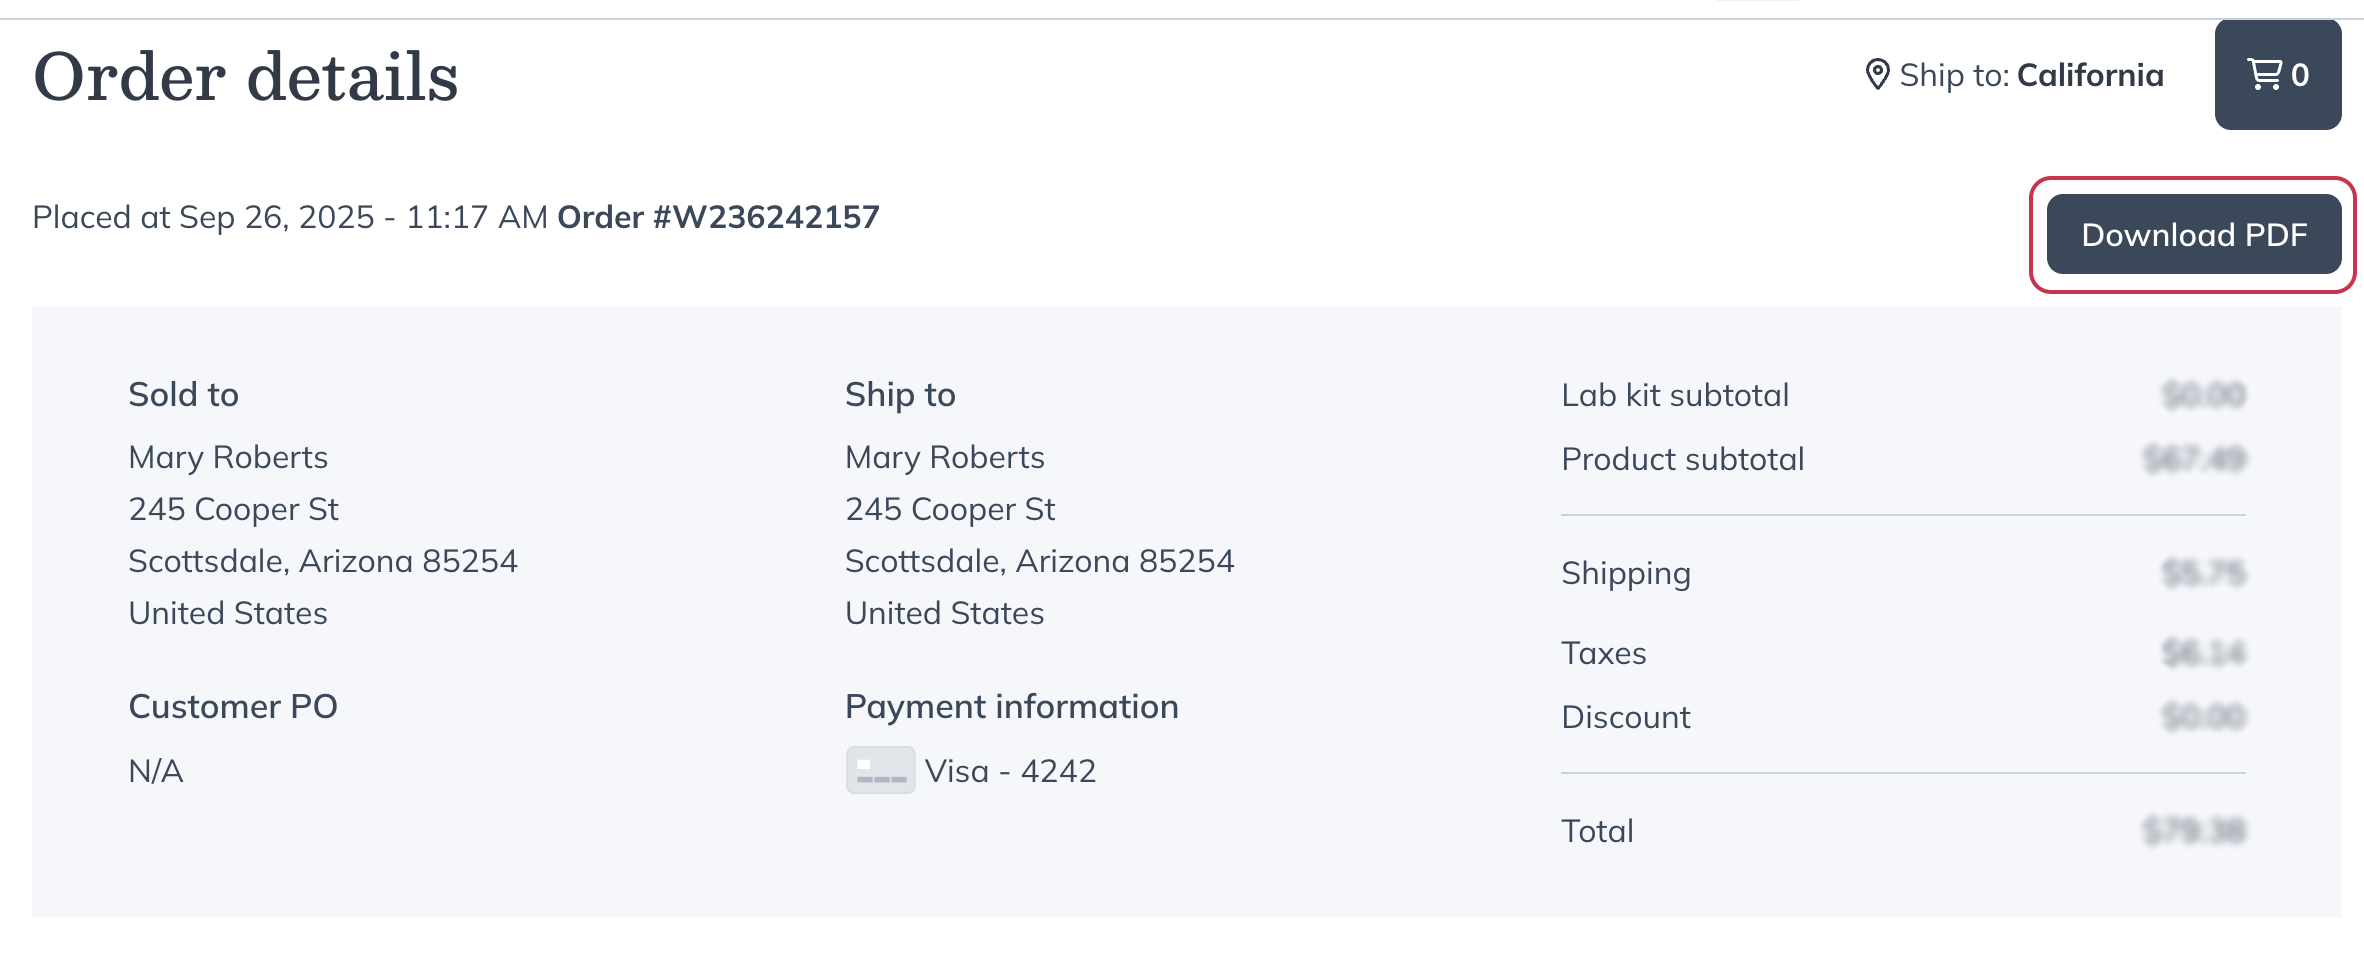Click the shopping cart icon

2265,75
